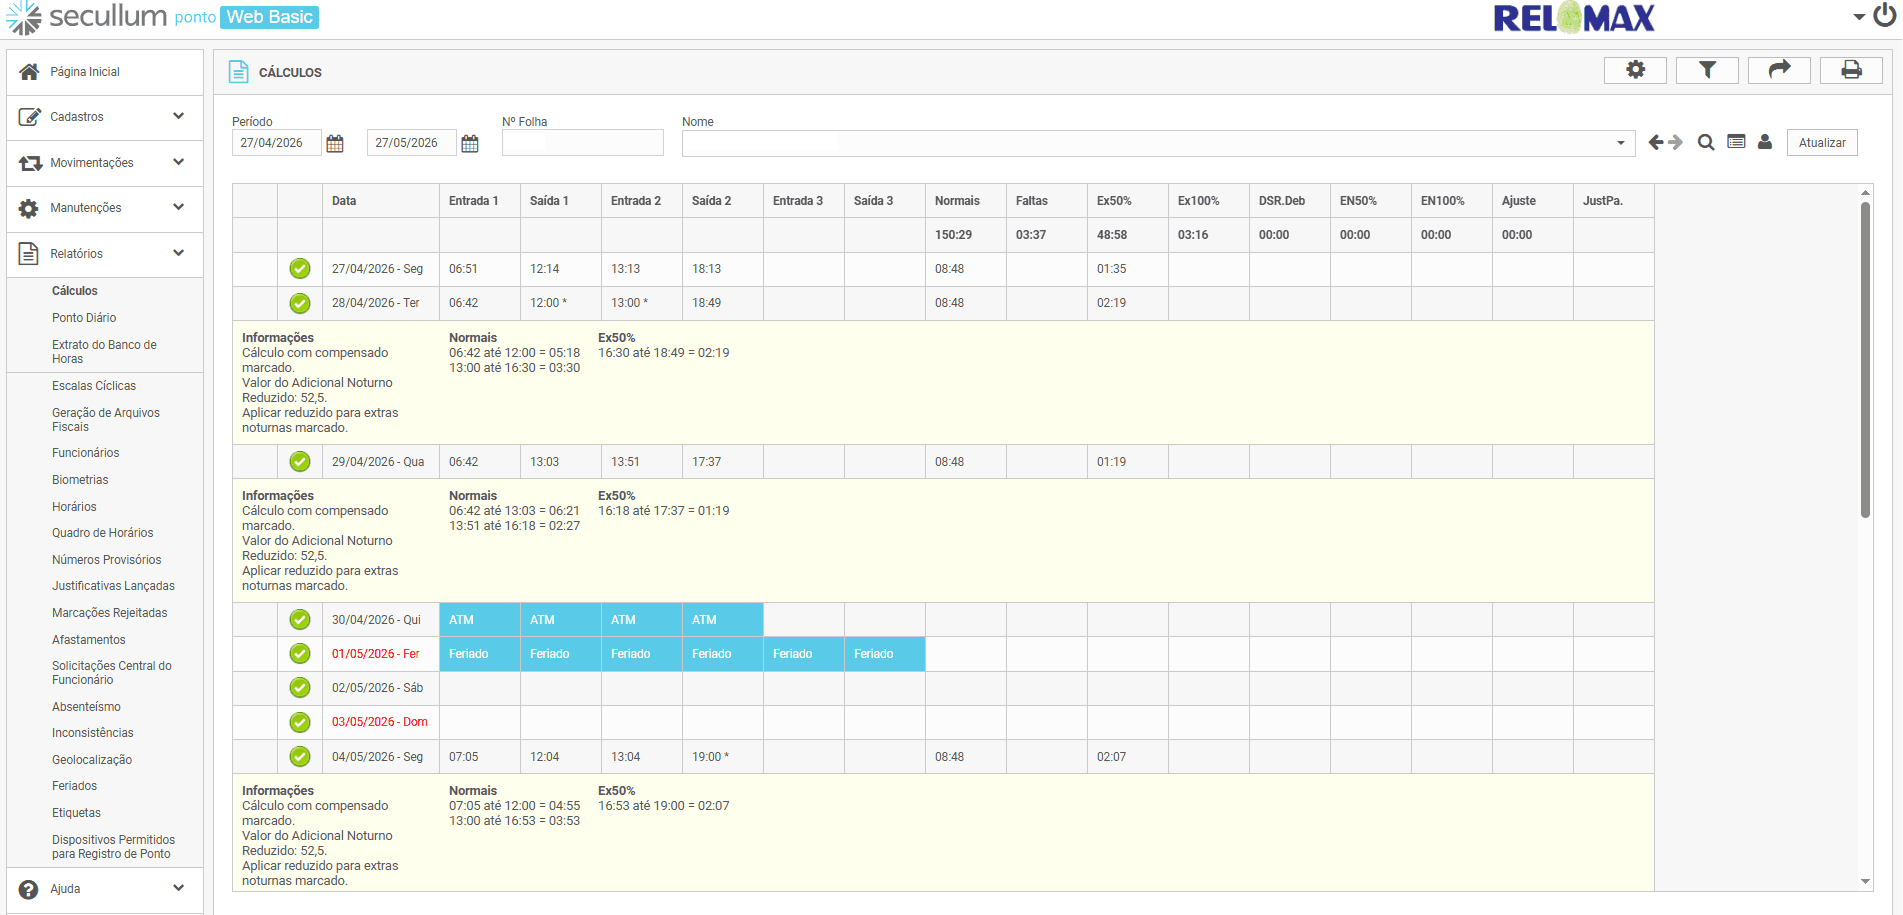Open Marcações Rejeitadas link
This screenshot has height=915, width=1903.
(x=110, y=613)
